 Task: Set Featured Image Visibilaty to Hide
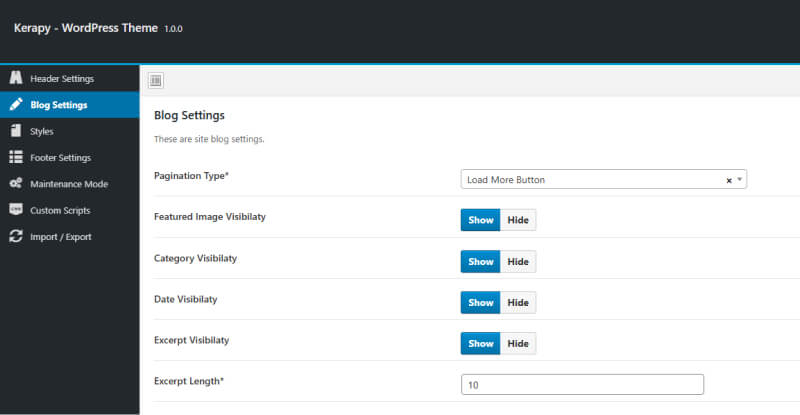click(518, 220)
